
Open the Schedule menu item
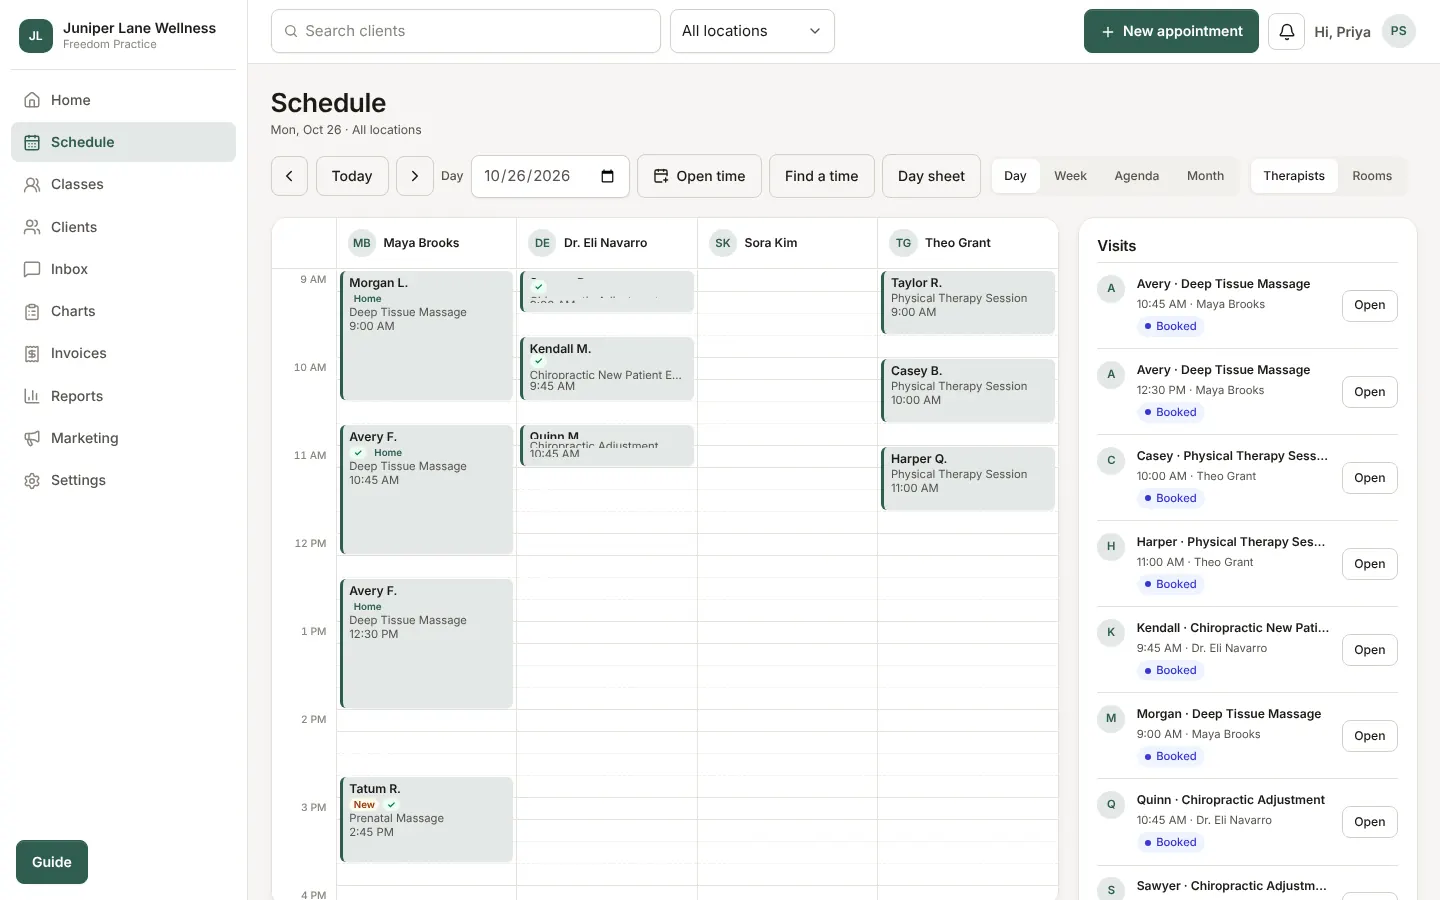[123, 142]
